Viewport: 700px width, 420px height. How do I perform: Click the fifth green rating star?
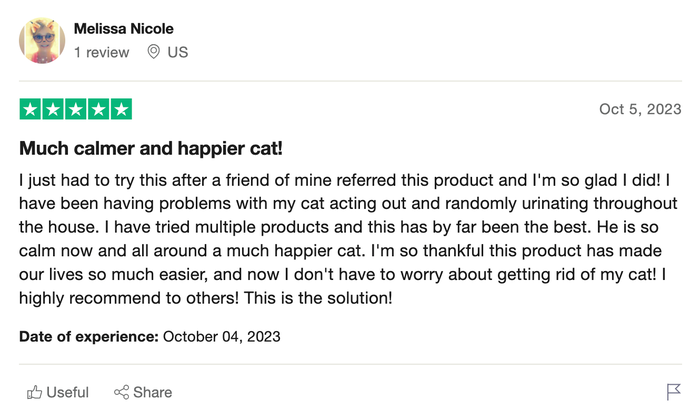tap(121, 109)
